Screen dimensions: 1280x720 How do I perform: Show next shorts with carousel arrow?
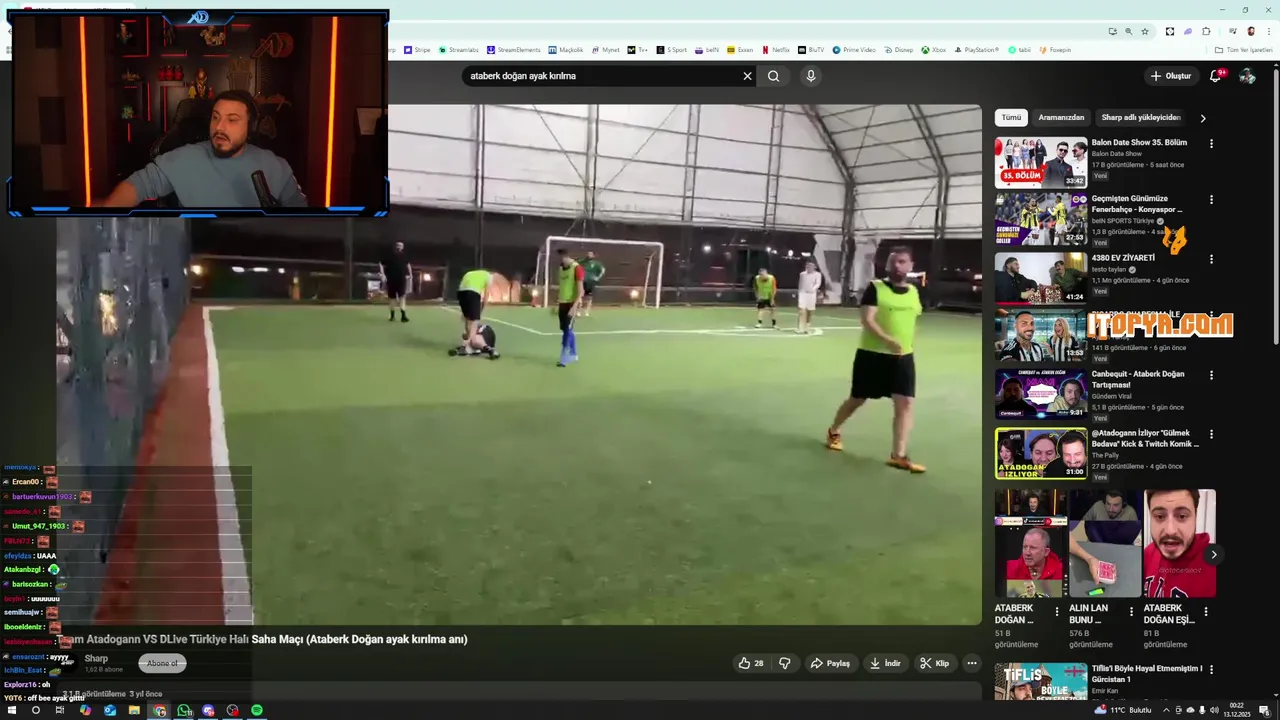point(1214,555)
